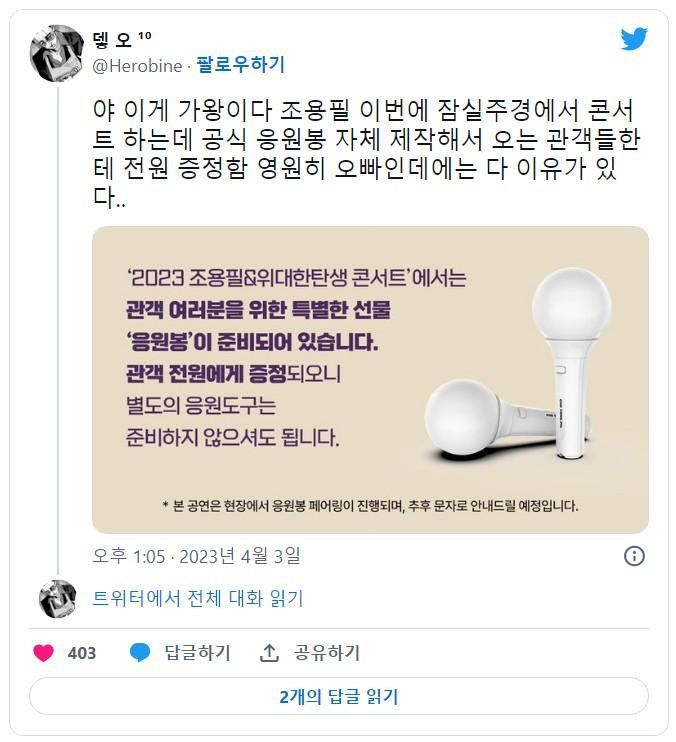The height and width of the screenshot is (742, 676).
Task: Click the share upload arrow icon
Action: (x=269, y=653)
